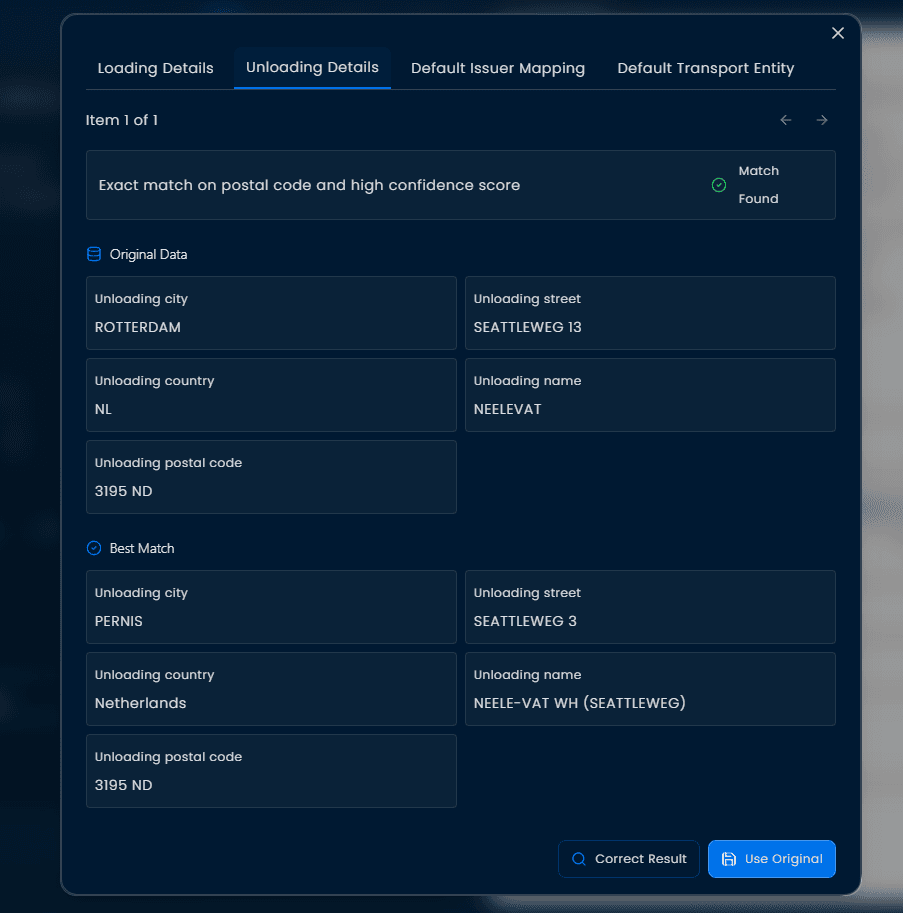Click the 3195 ND original postal code field
The height and width of the screenshot is (913, 903).
click(x=271, y=477)
